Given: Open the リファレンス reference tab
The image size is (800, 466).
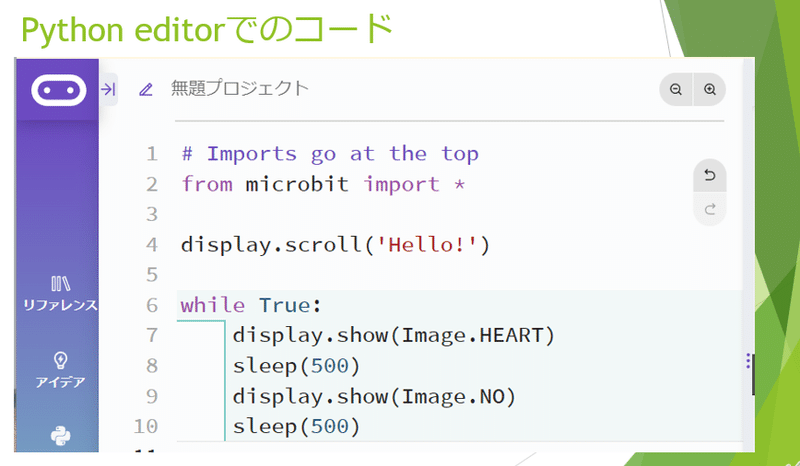Looking at the screenshot, I should [x=60, y=294].
